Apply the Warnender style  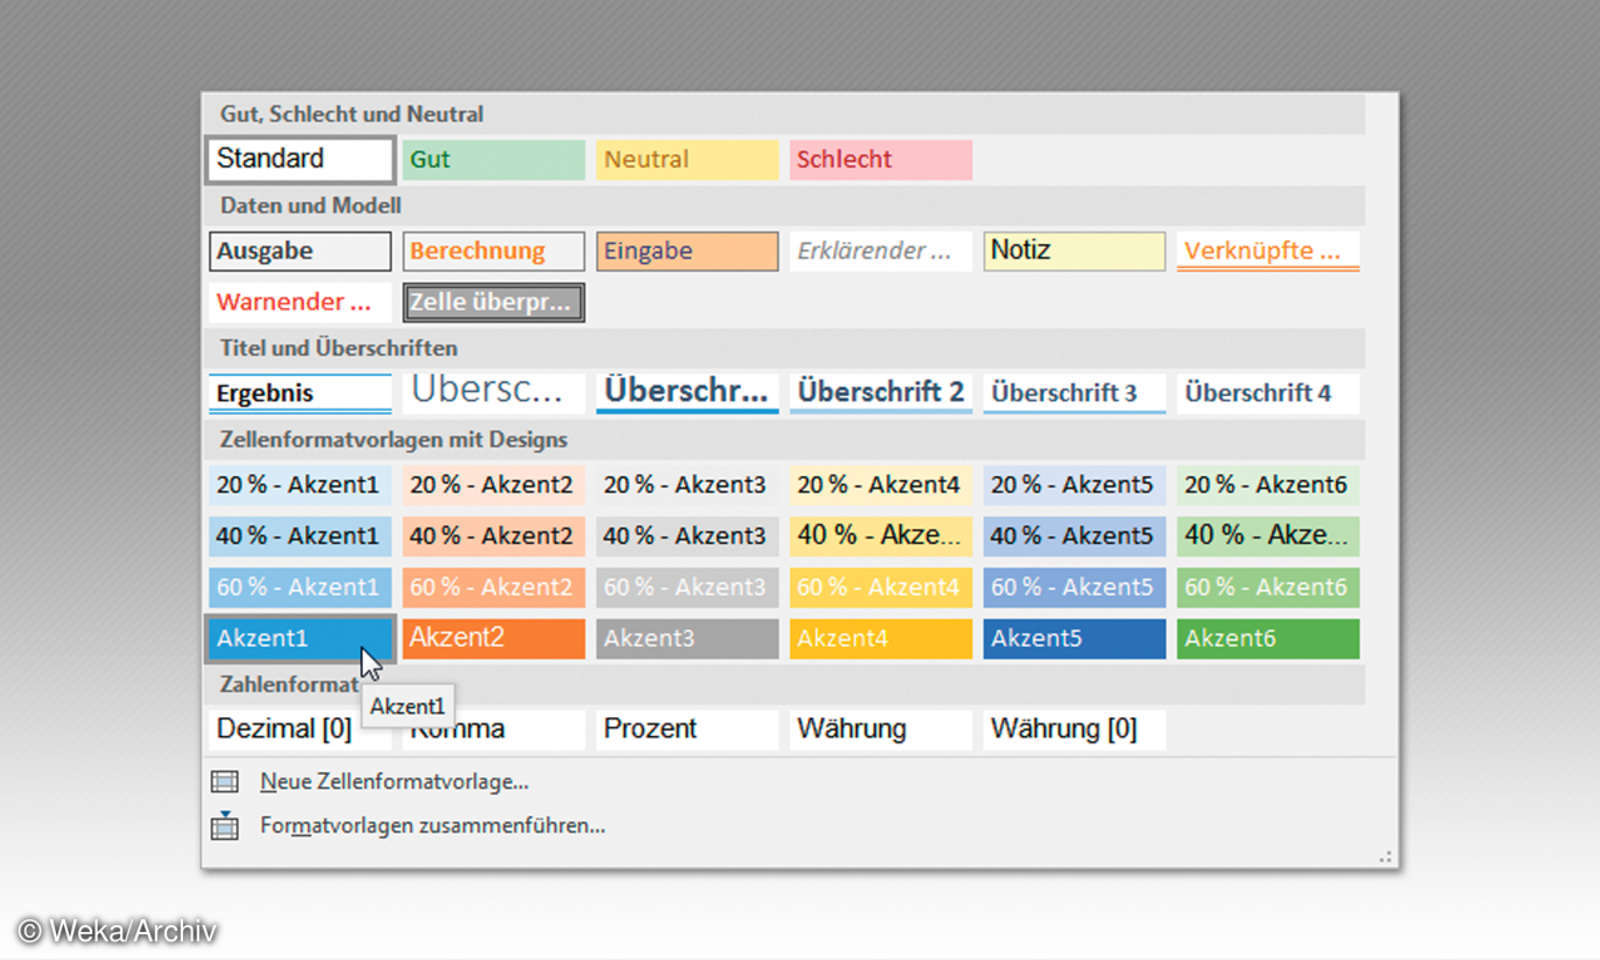298,302
